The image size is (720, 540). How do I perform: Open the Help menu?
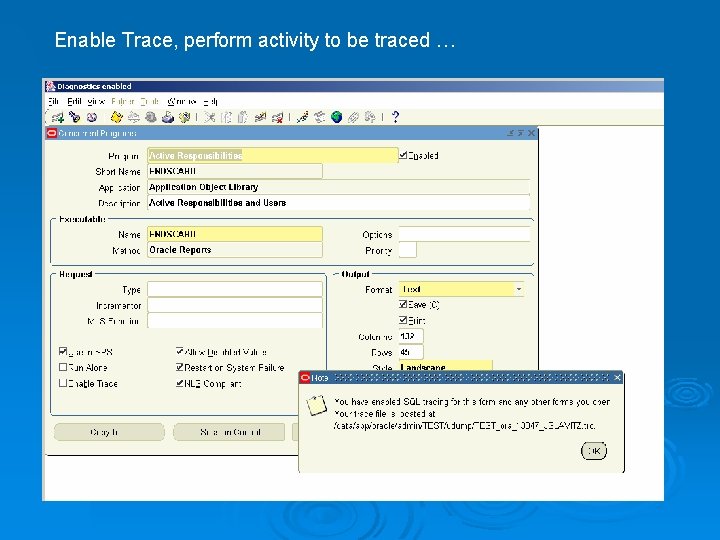pos(211,101)
